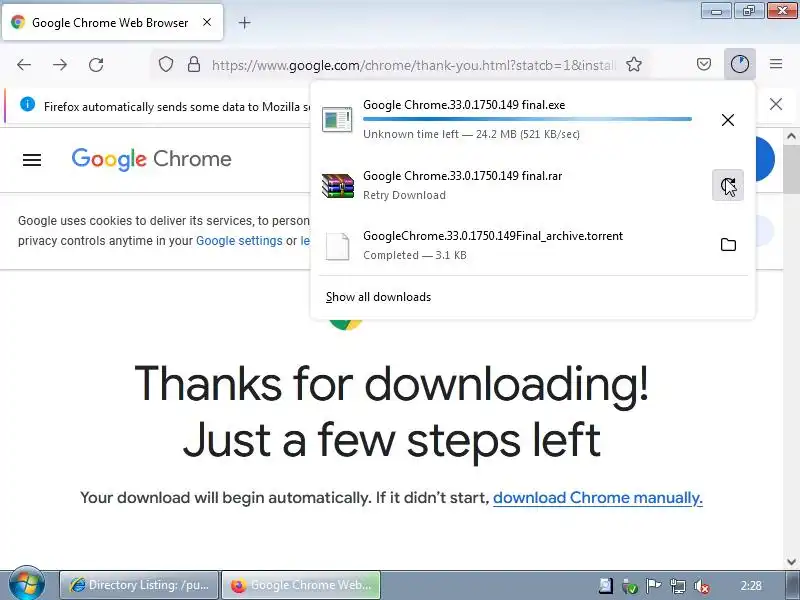Click 'Retry Download' status text
Viewport: 800px width, 600px height.
pos(405,195)
